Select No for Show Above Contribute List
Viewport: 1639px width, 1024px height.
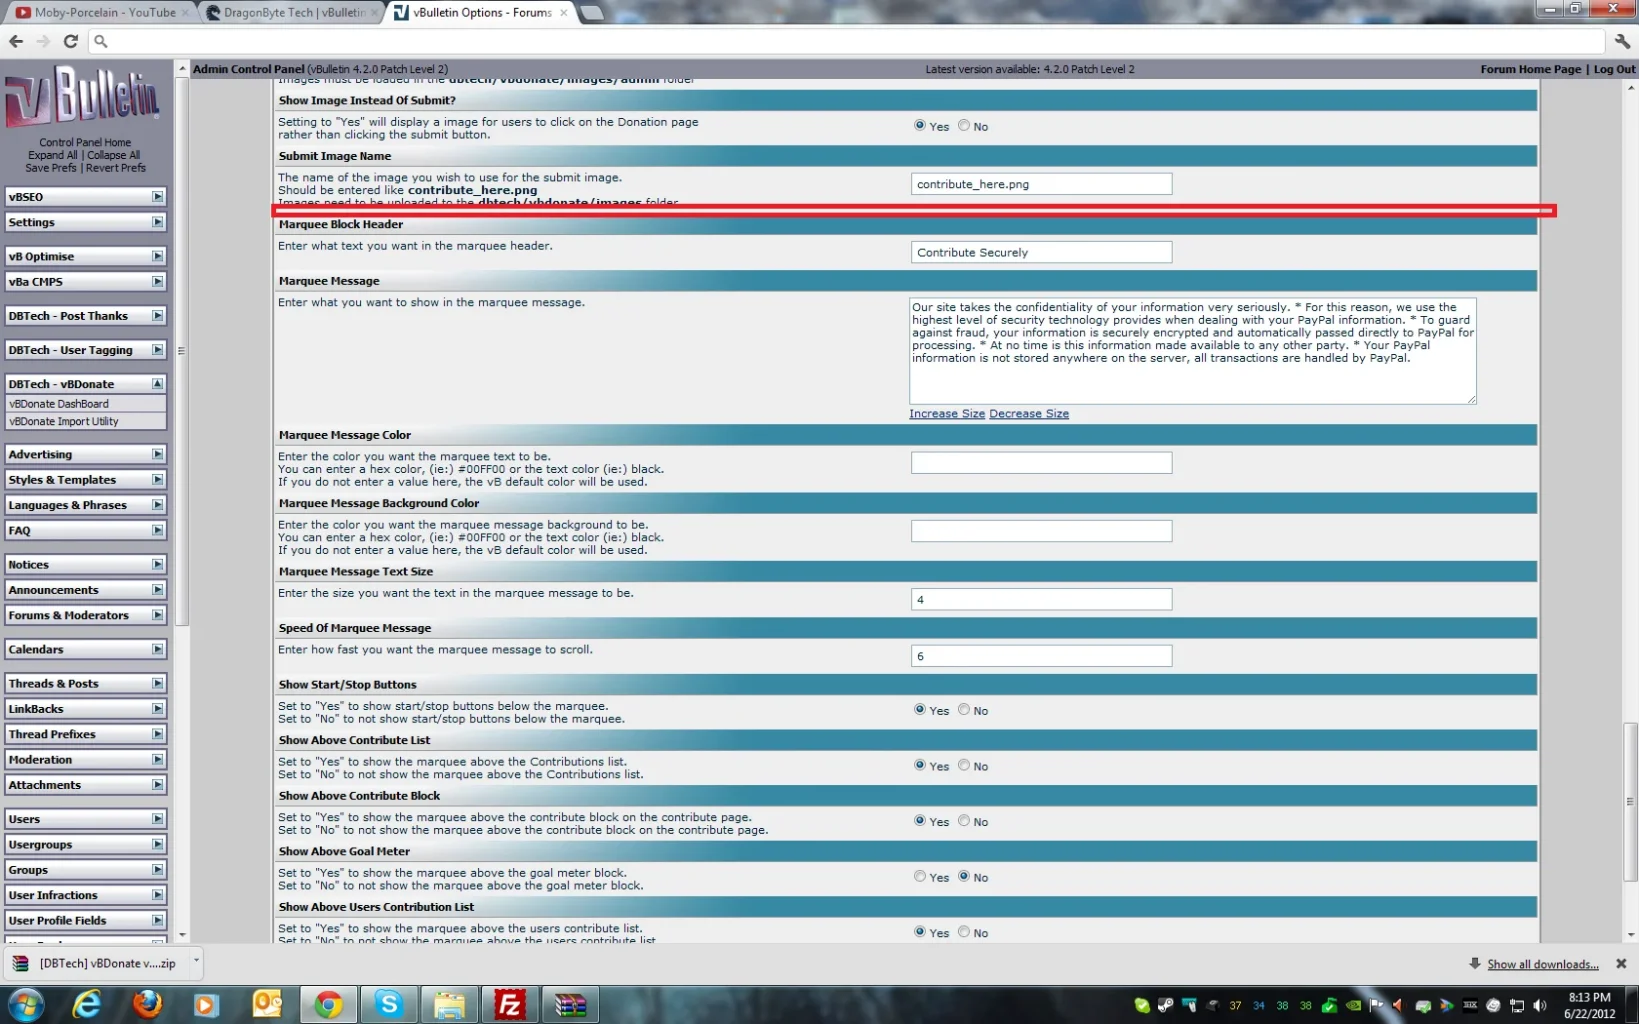[964, 765]
